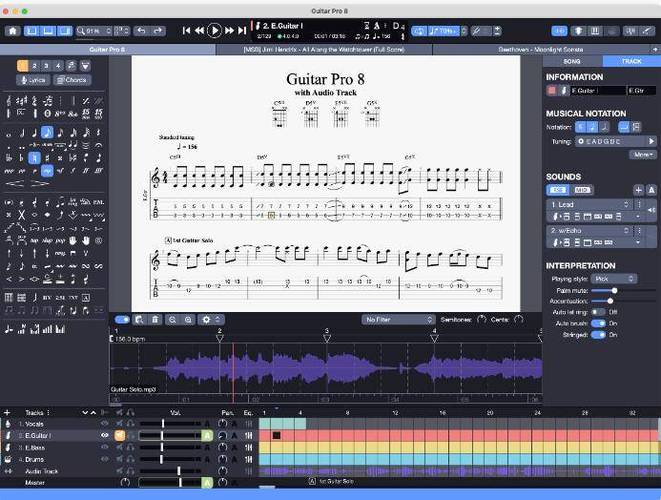Select the highlighted eighth note duration
The height and width of the screenshot is (500, 661).
47,133
